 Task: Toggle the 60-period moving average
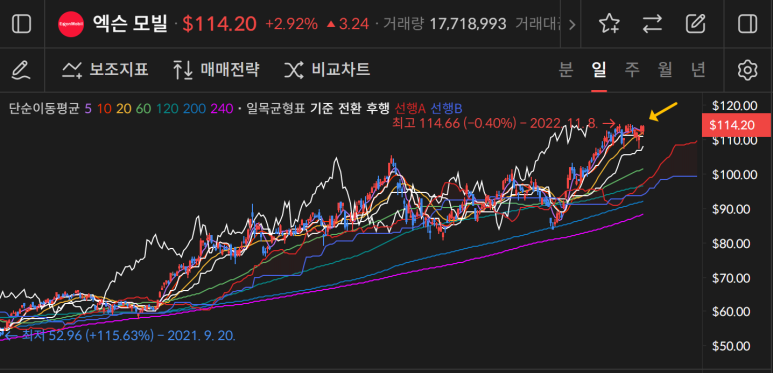tap(143, 108)
